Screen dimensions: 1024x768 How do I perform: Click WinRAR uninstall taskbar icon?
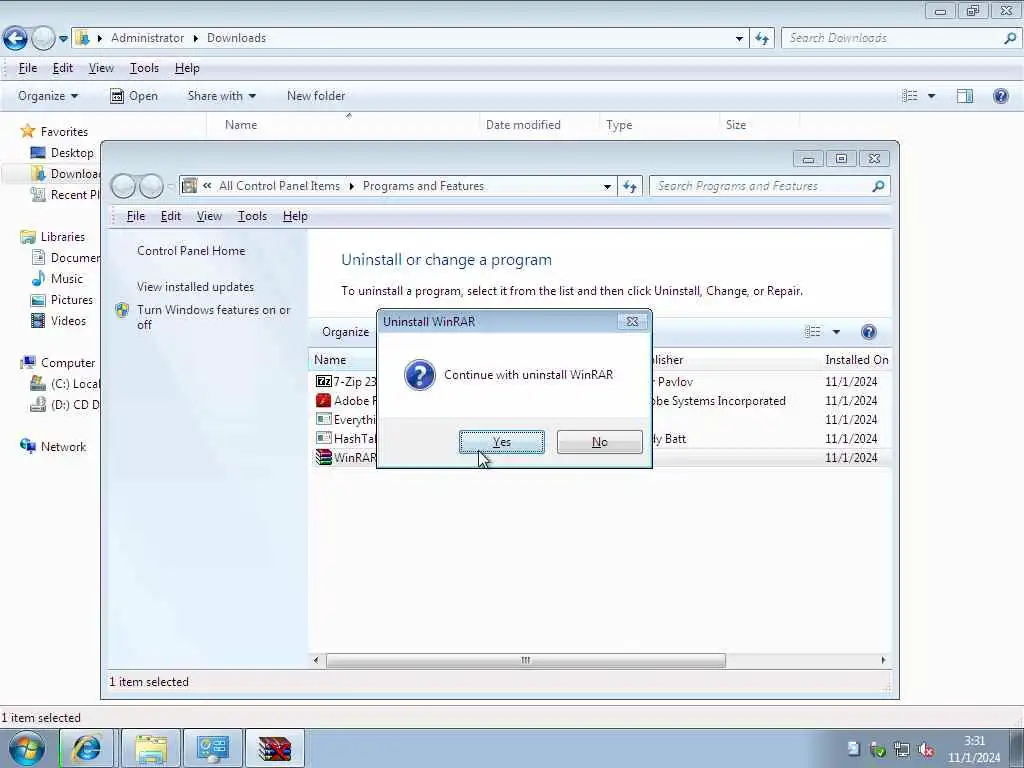[275, 748]
